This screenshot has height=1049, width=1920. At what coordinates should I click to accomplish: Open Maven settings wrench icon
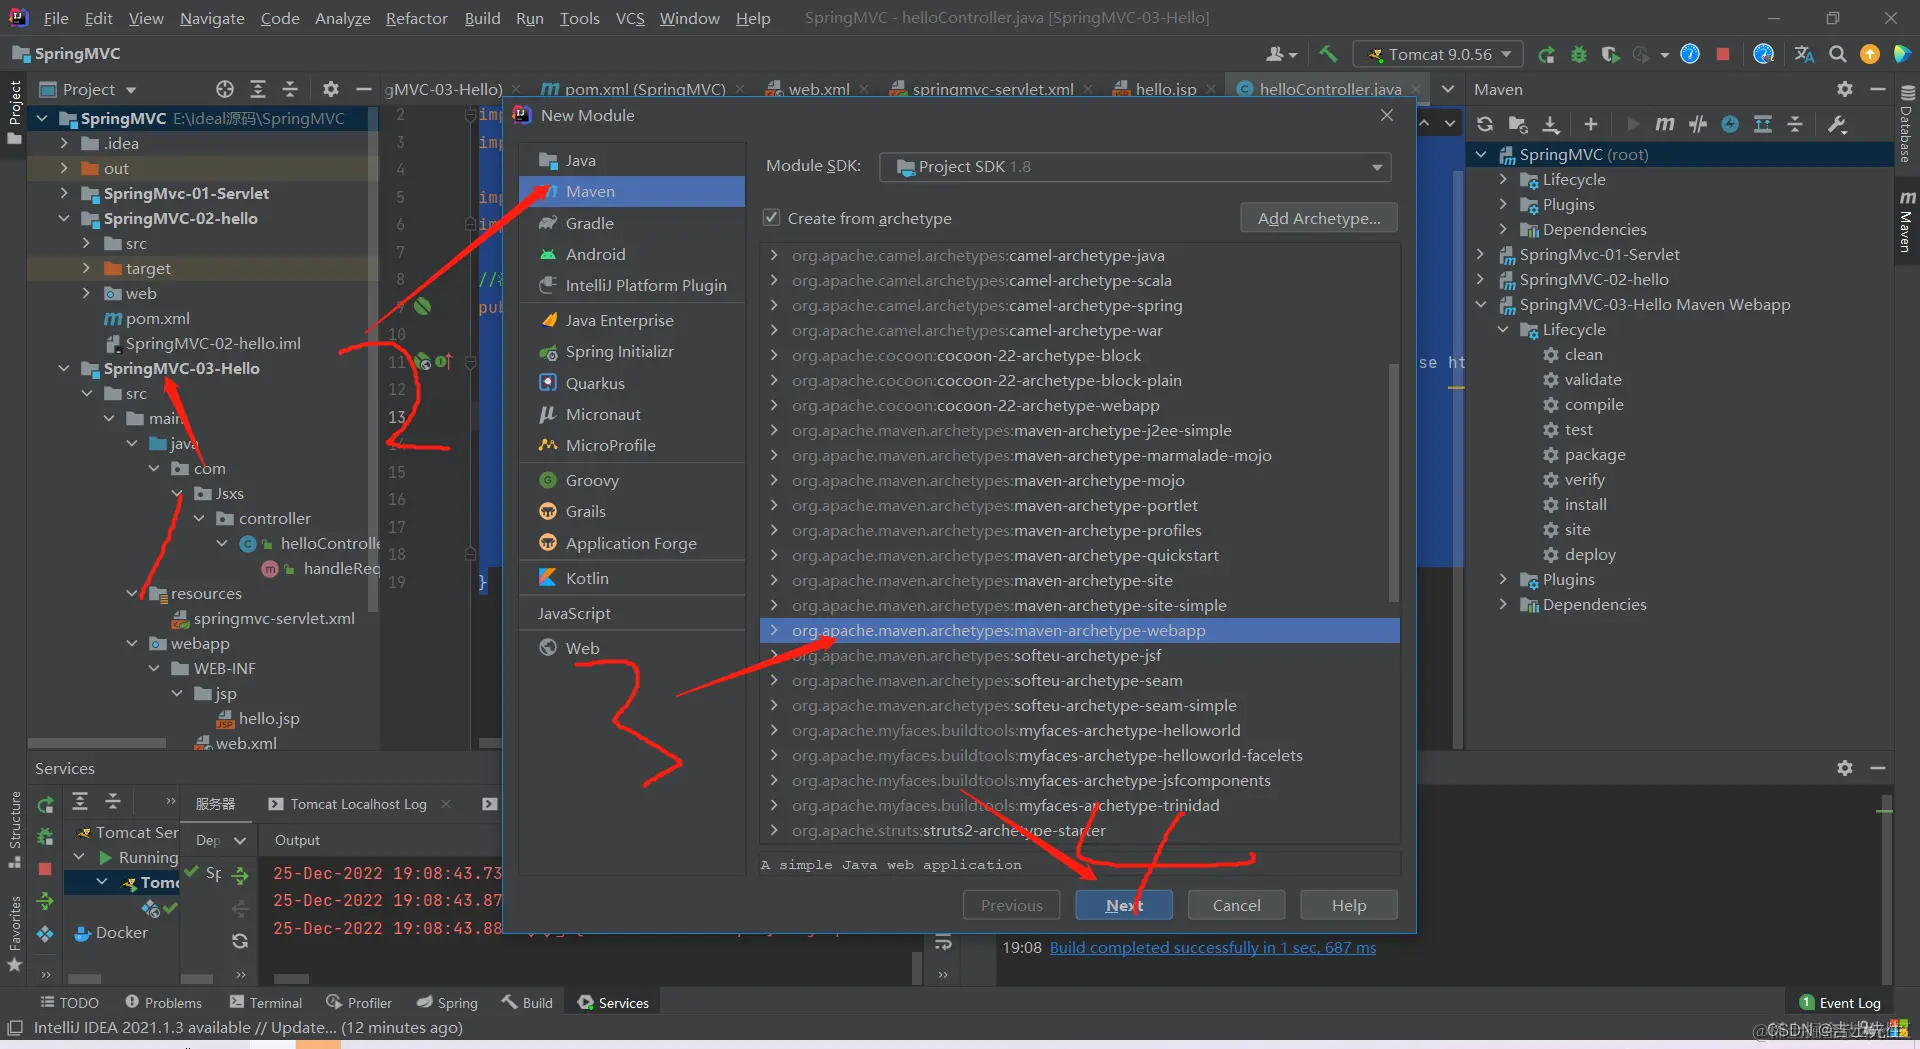tap(1837, 124)
